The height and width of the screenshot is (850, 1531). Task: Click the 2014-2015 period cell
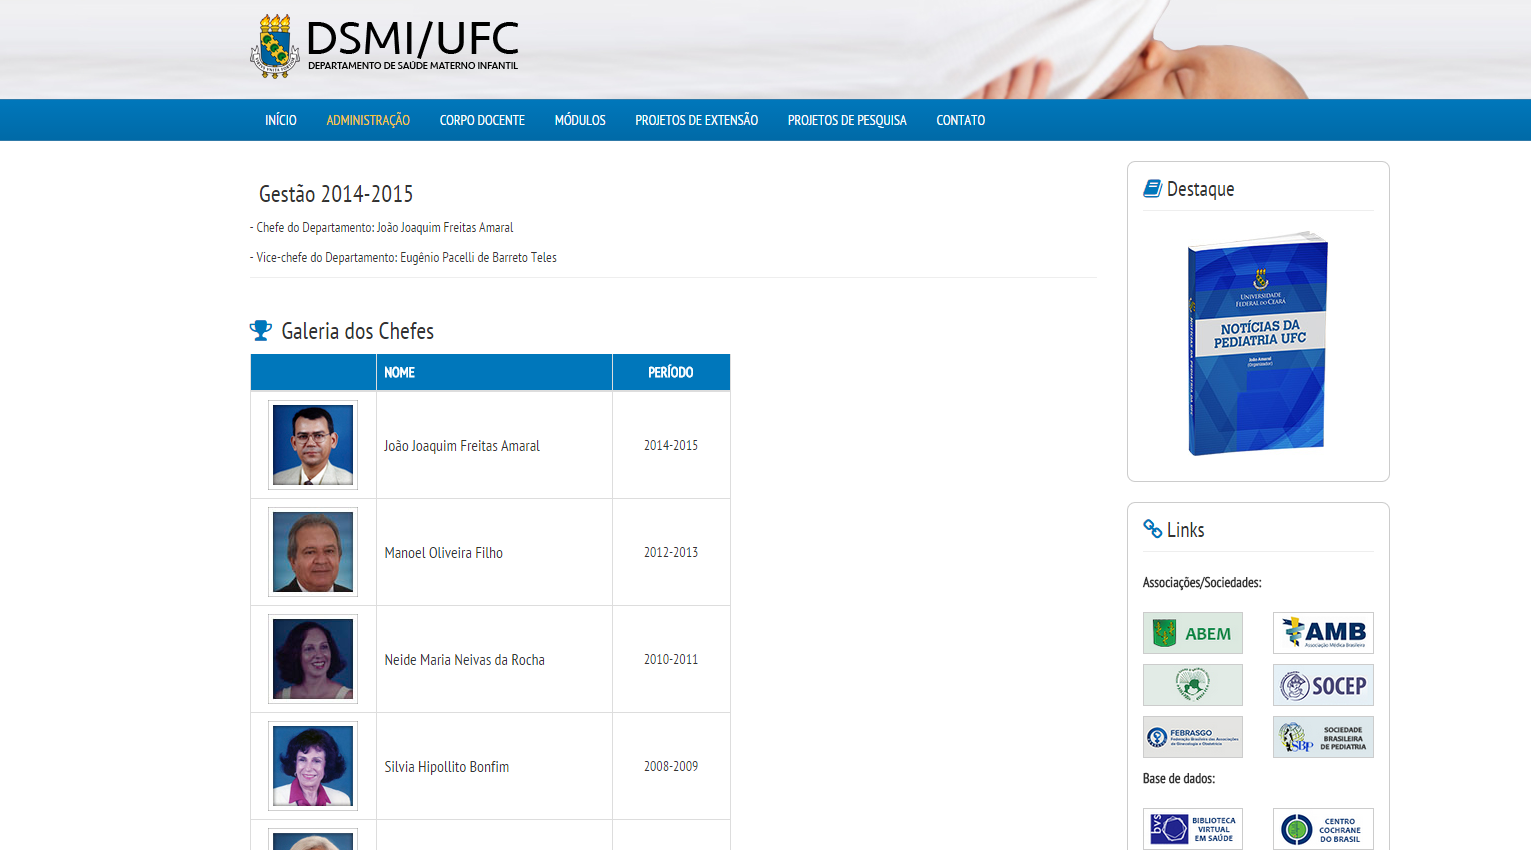click(x=671, y=445)
